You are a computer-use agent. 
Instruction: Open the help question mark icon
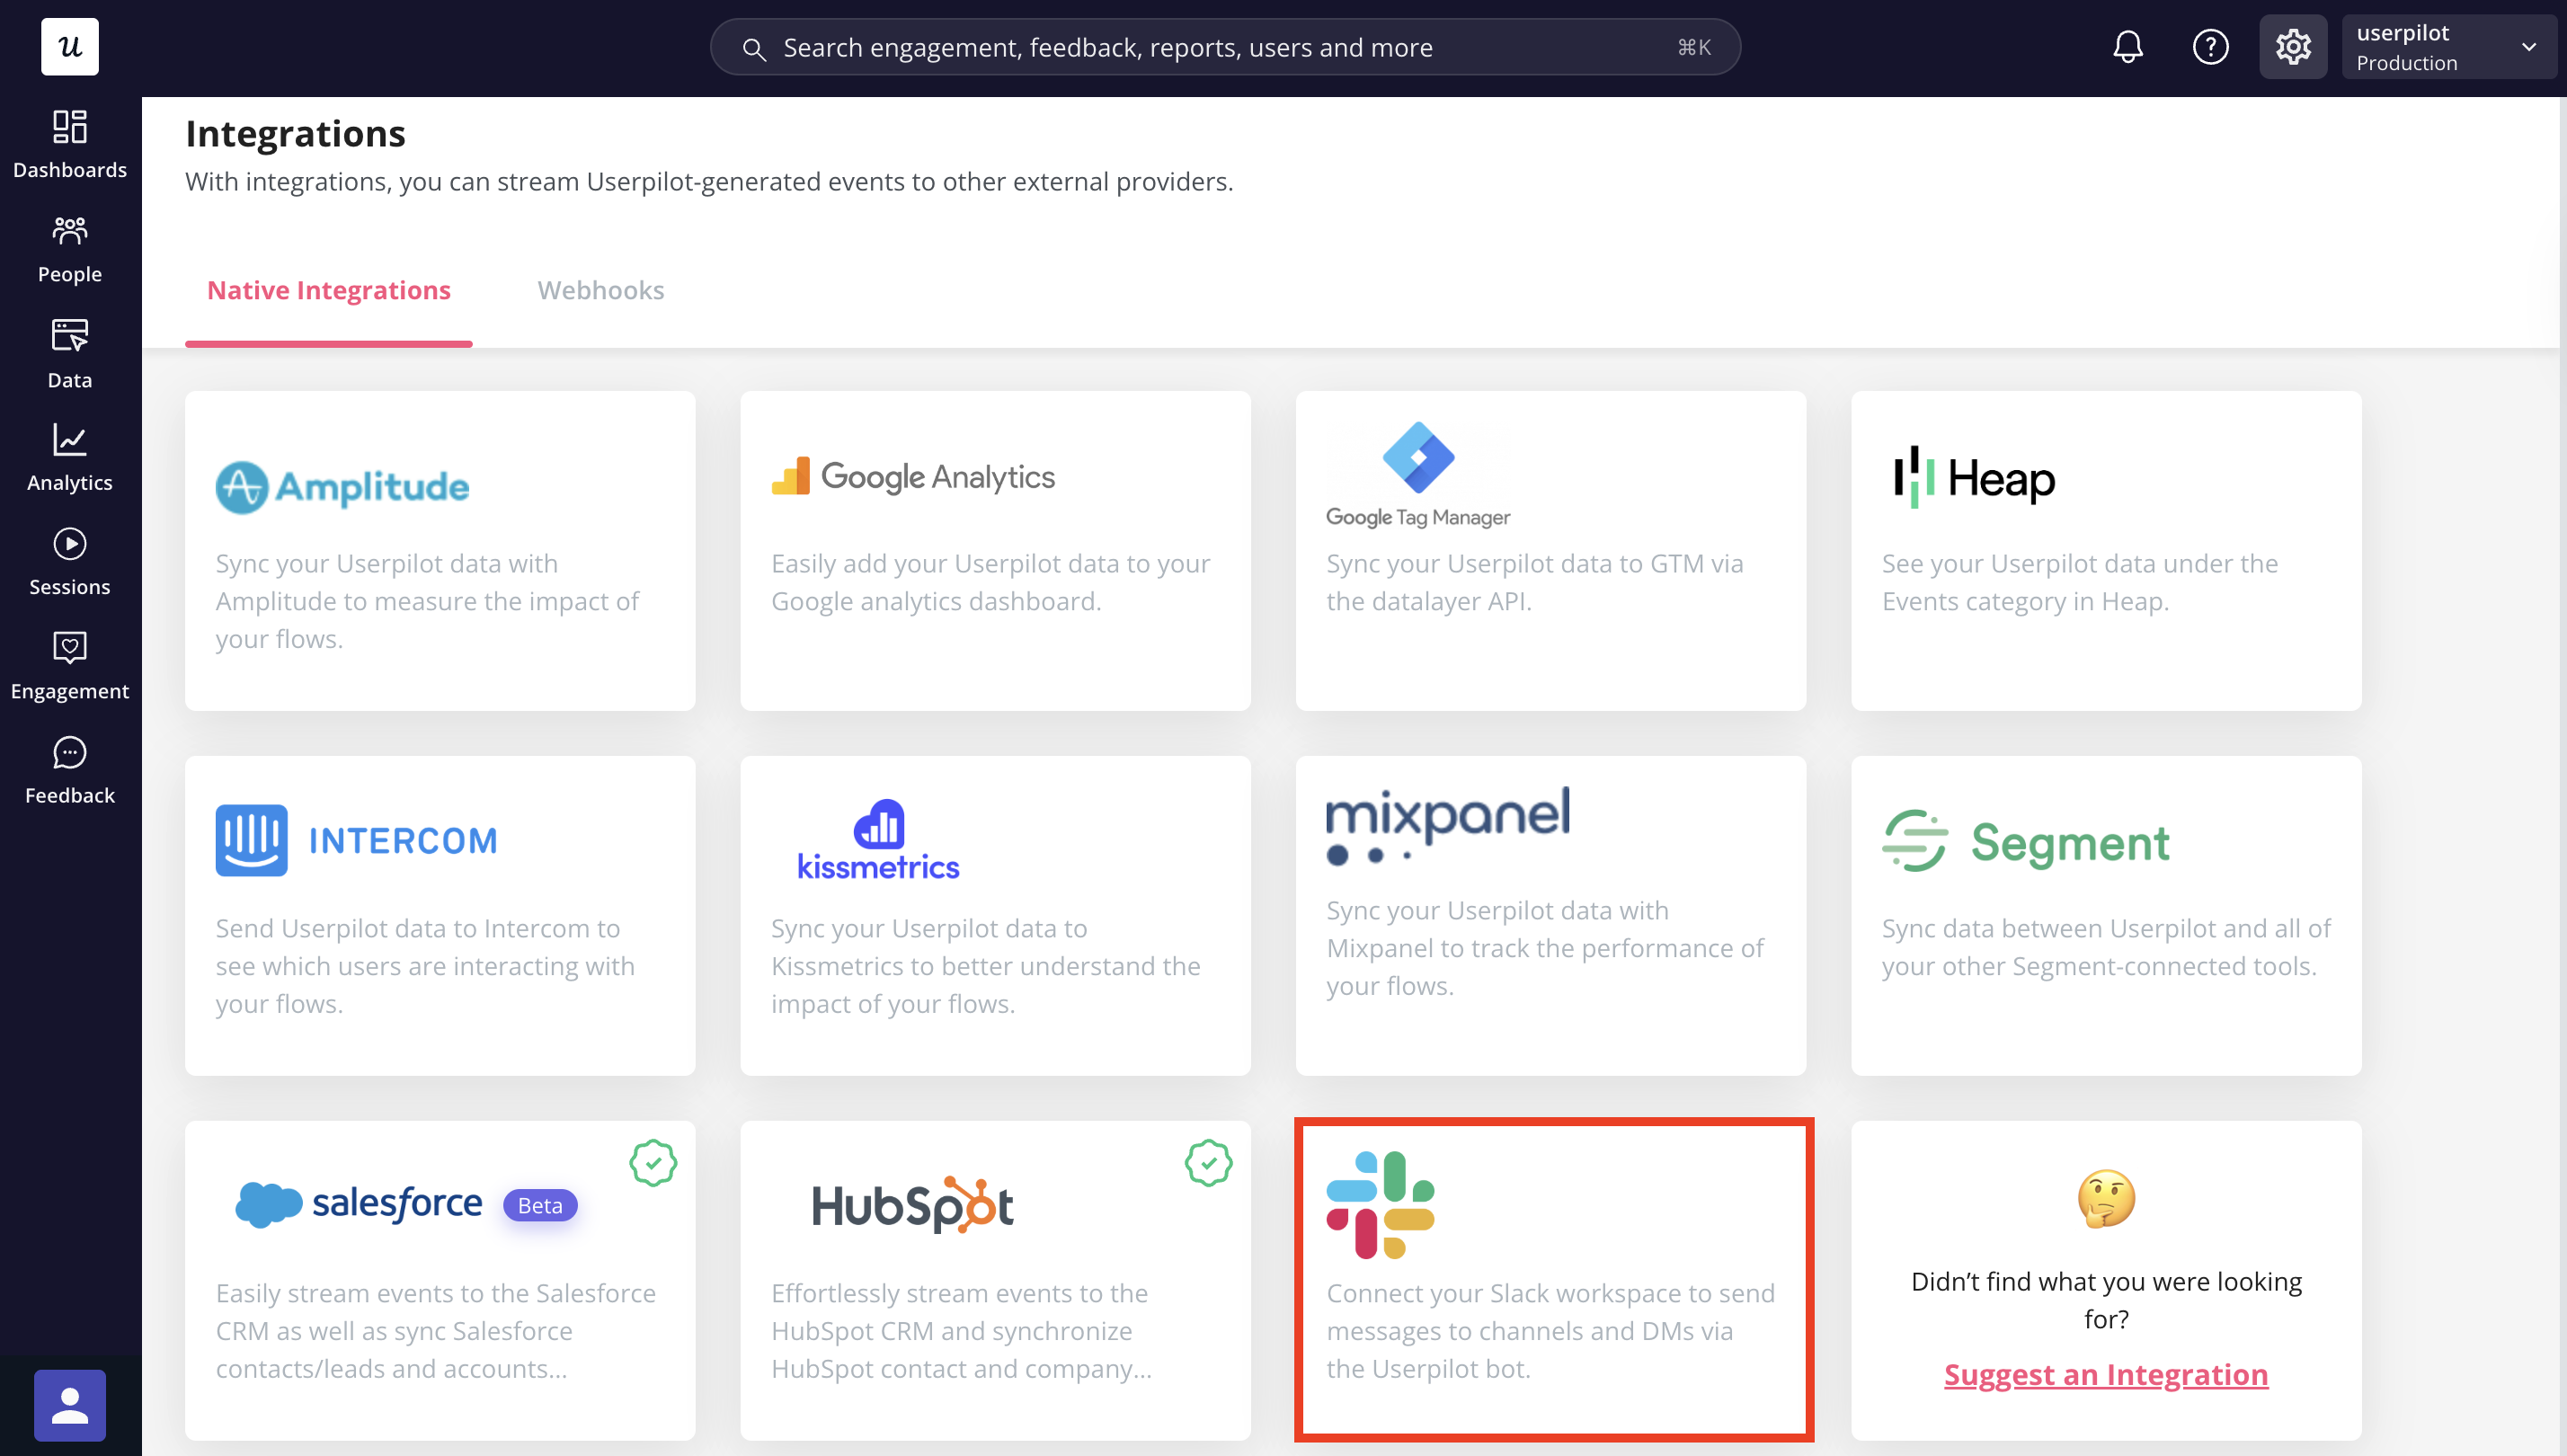pos(2210,47)
